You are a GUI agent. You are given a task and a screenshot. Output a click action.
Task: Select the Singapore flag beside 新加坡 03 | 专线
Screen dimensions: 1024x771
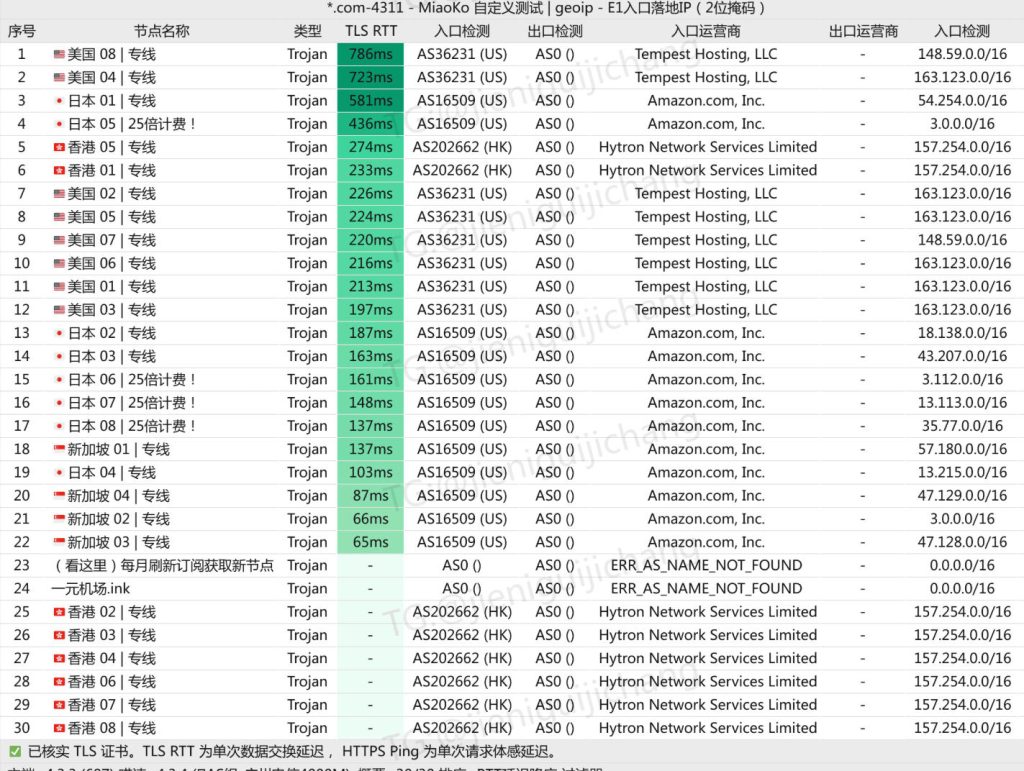59,543
